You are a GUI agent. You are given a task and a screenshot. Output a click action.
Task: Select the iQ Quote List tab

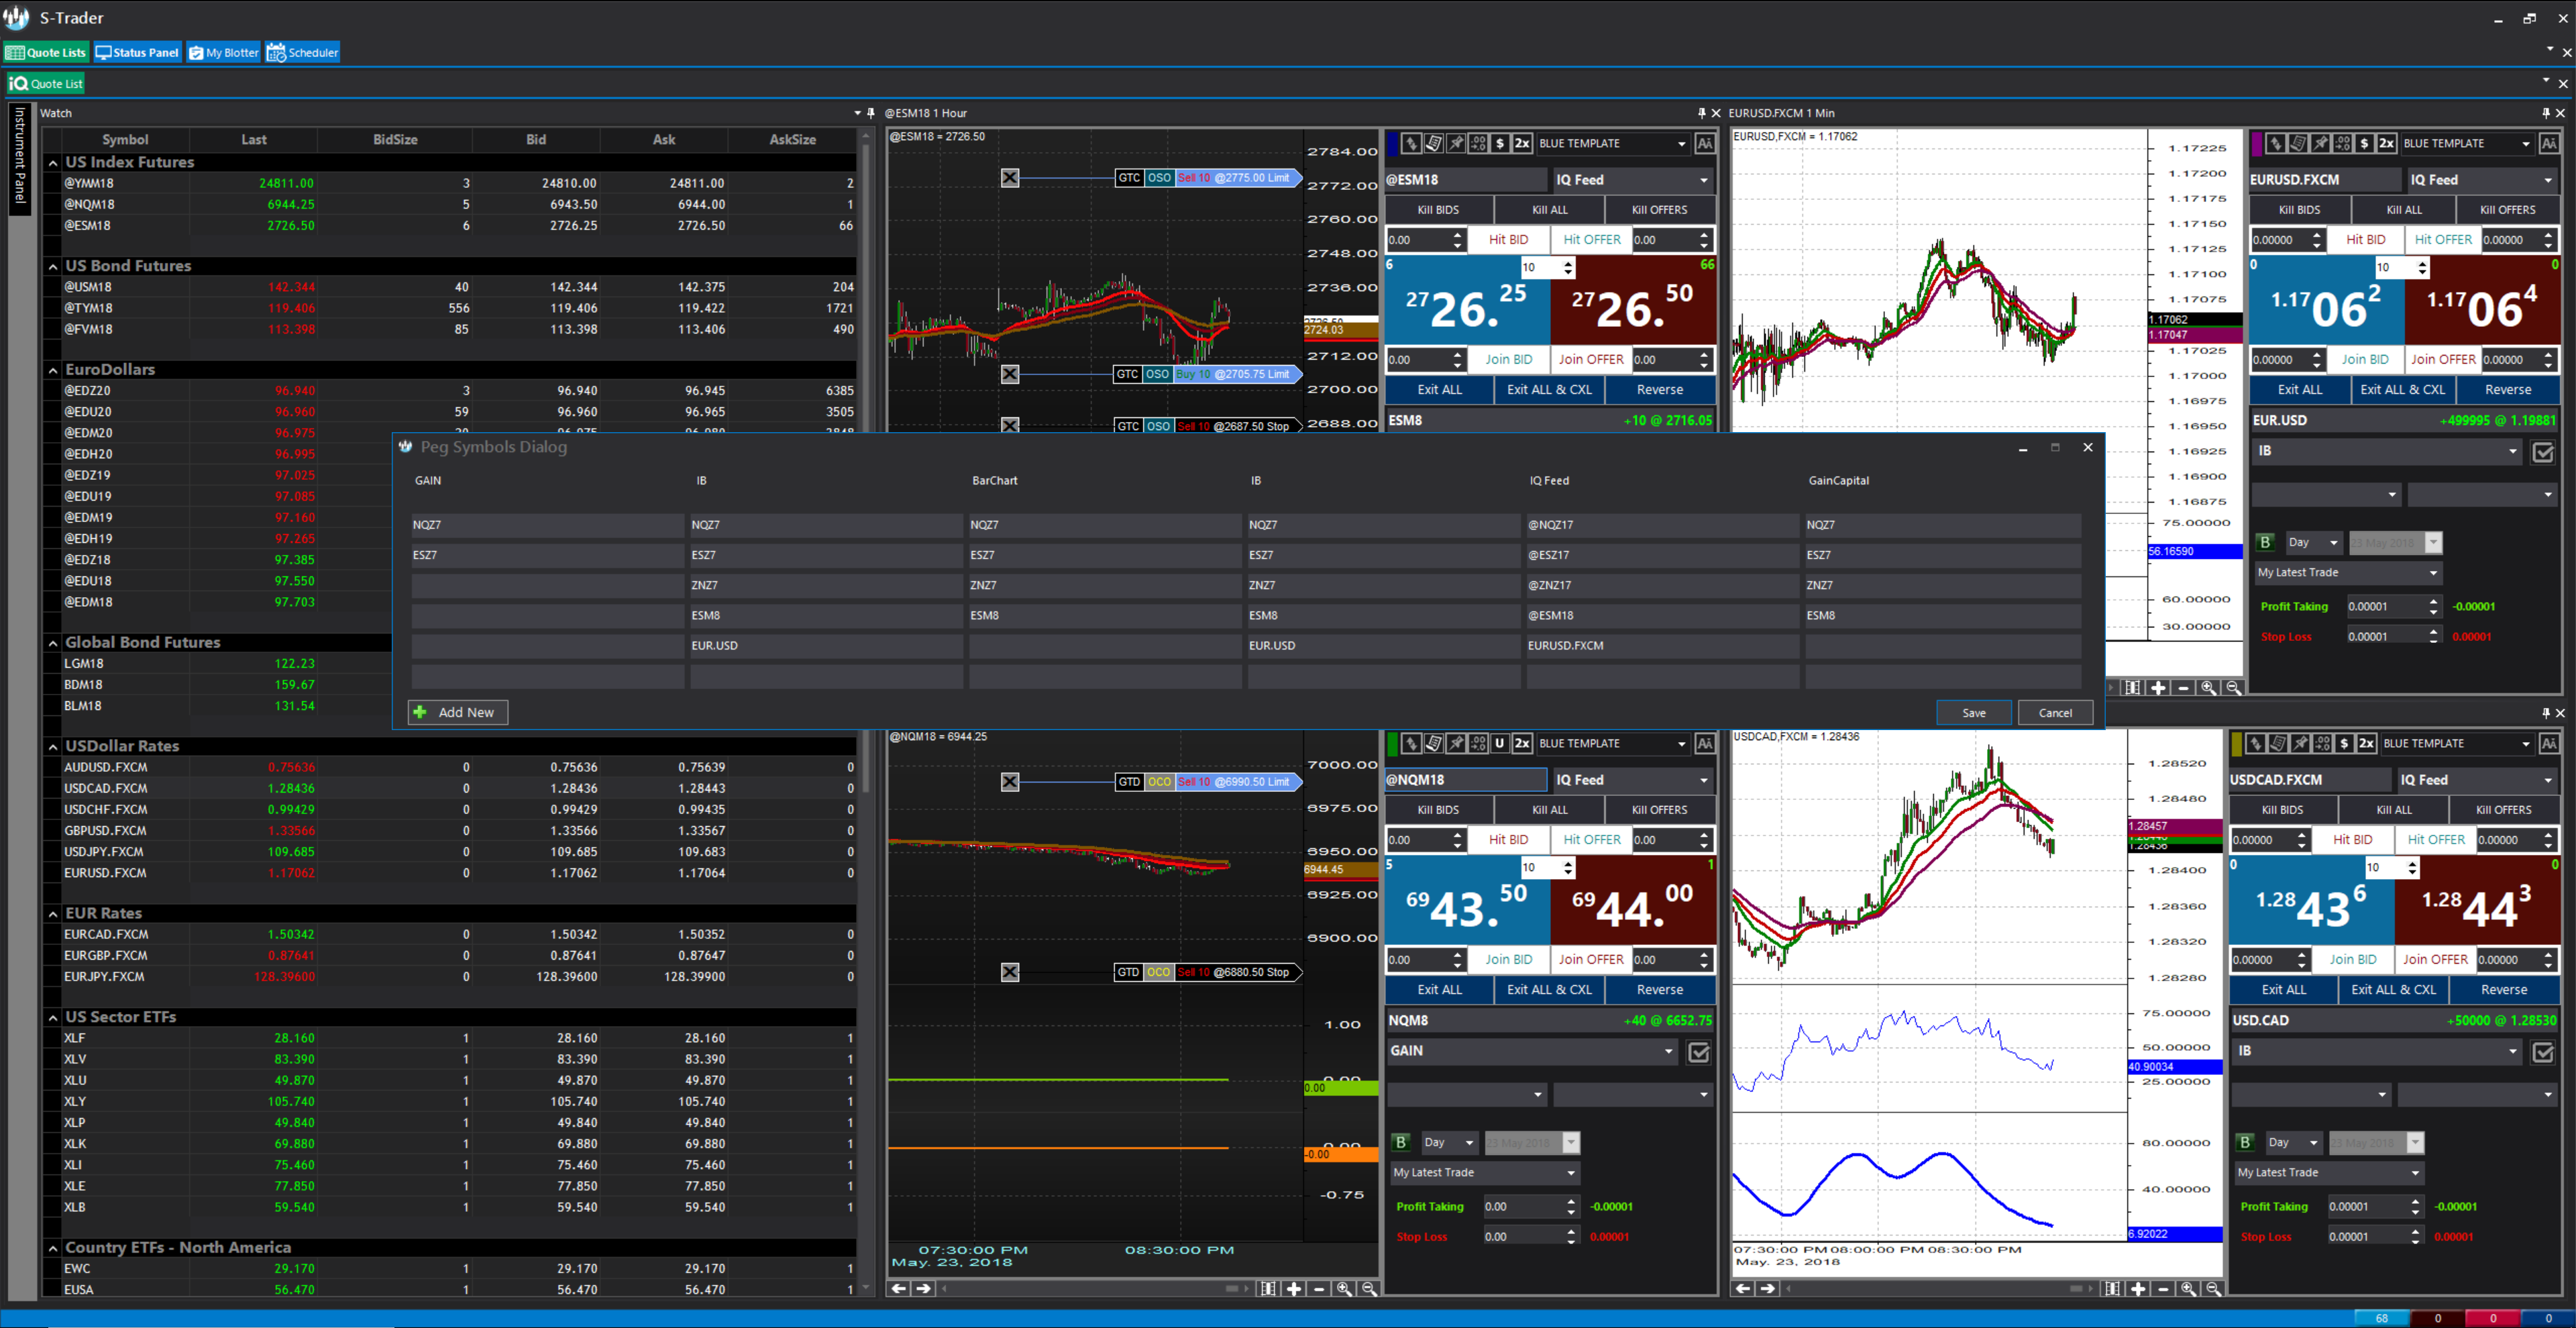coord(46,84)
